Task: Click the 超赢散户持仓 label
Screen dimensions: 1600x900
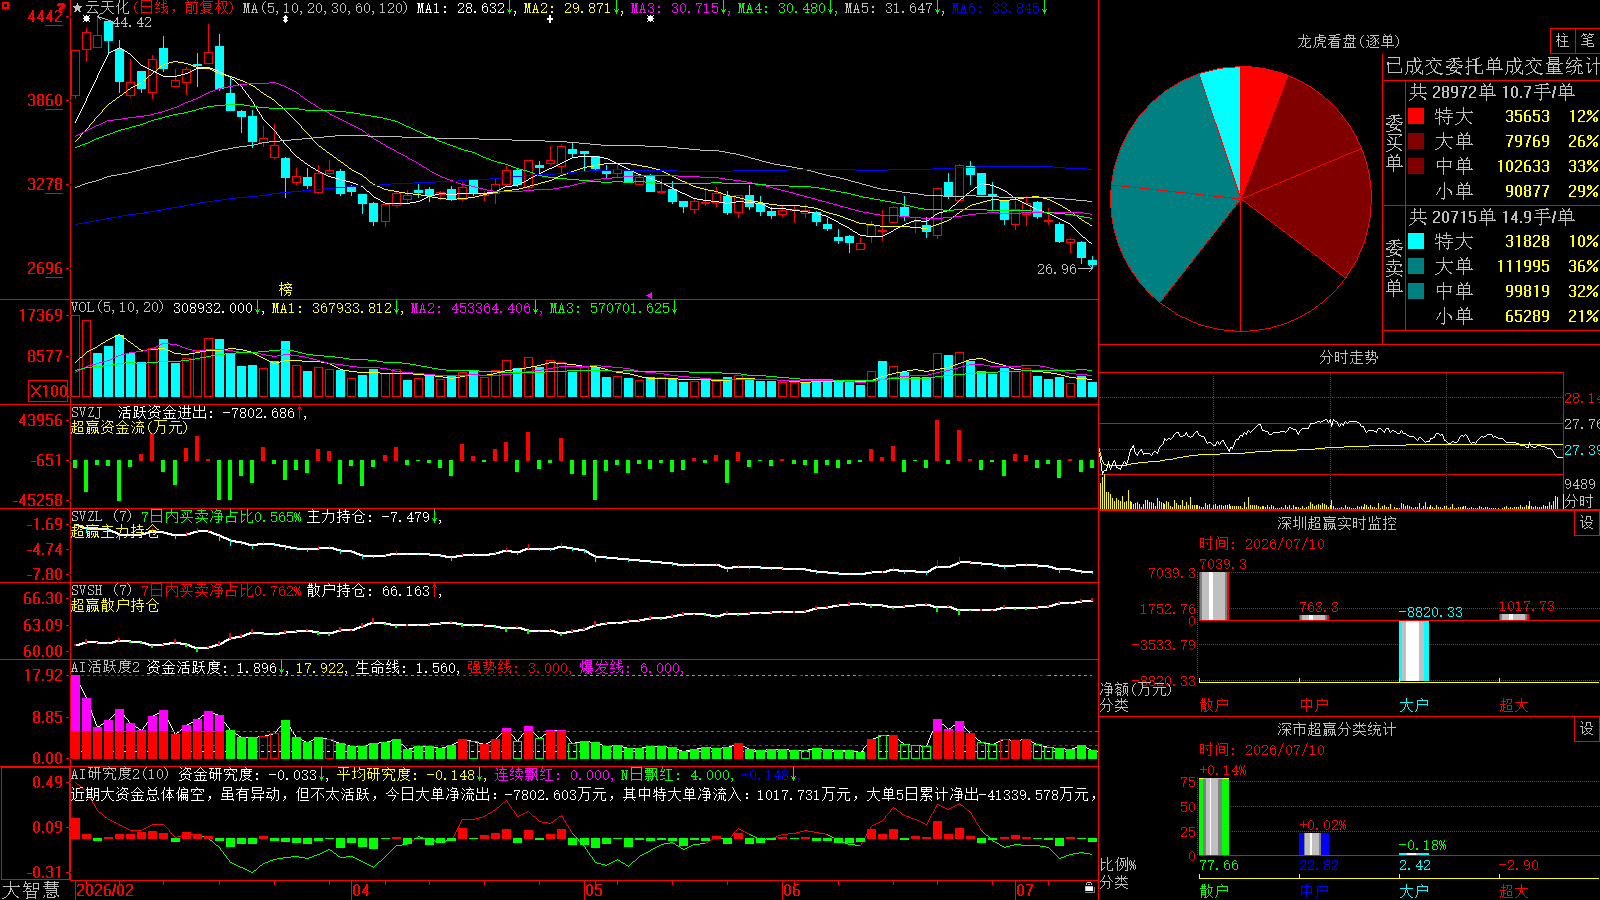Action: coord(115,605)
